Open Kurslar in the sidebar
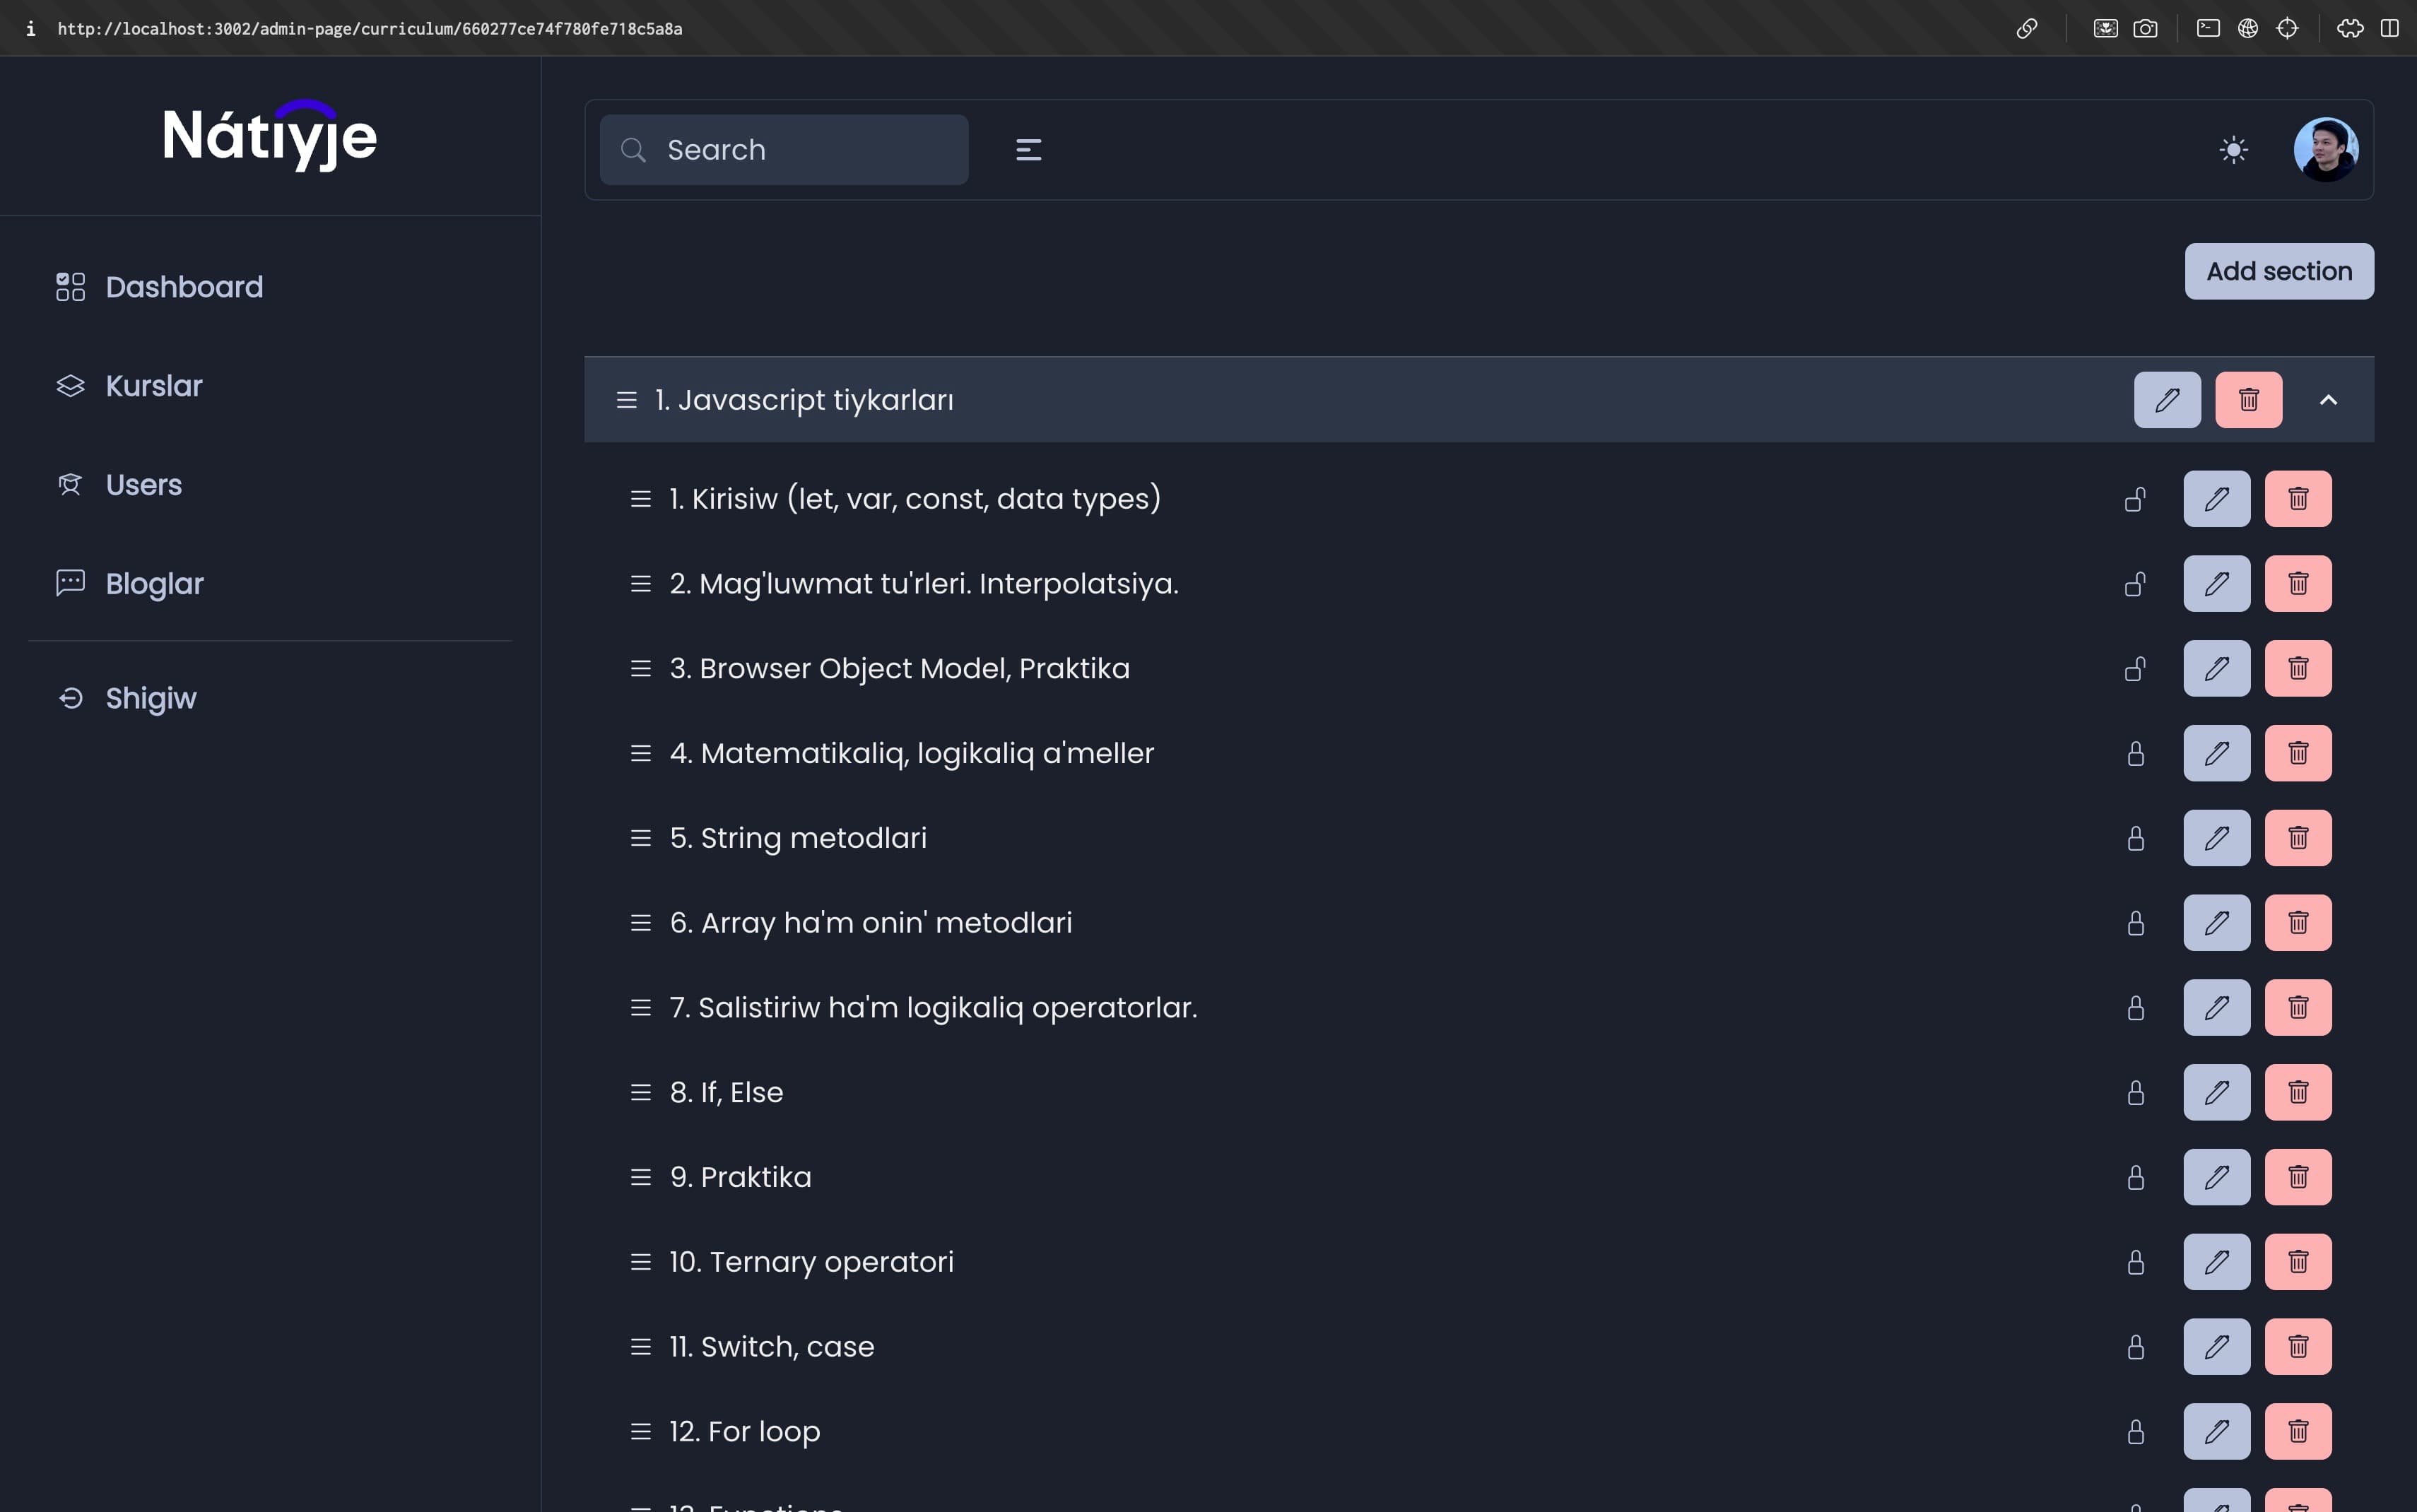The image size is (2417, 1512). (x=153, y=386)
